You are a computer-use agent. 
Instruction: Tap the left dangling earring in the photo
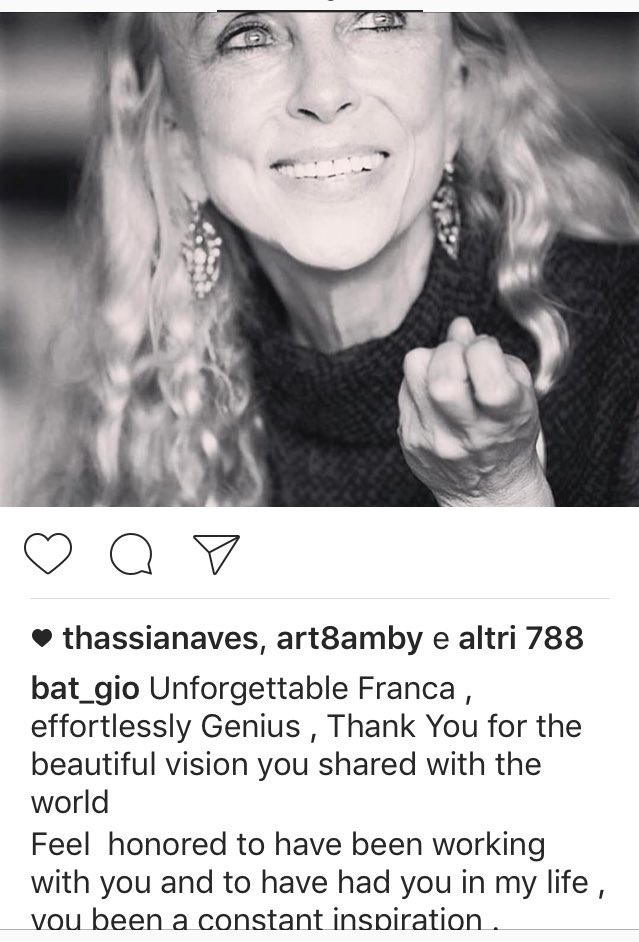pyautogui.click(x=202, y=252)
